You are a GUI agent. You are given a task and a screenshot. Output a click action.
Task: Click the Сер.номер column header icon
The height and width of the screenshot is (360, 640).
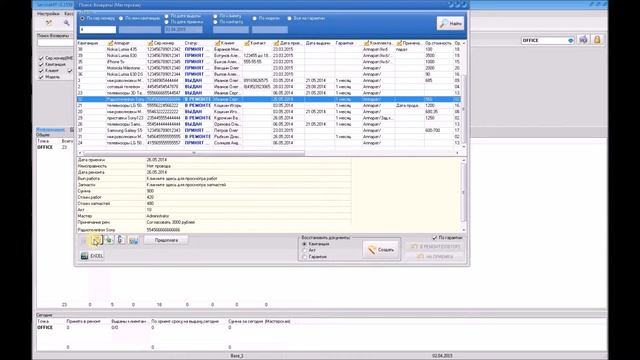click(x=151, y=43)
